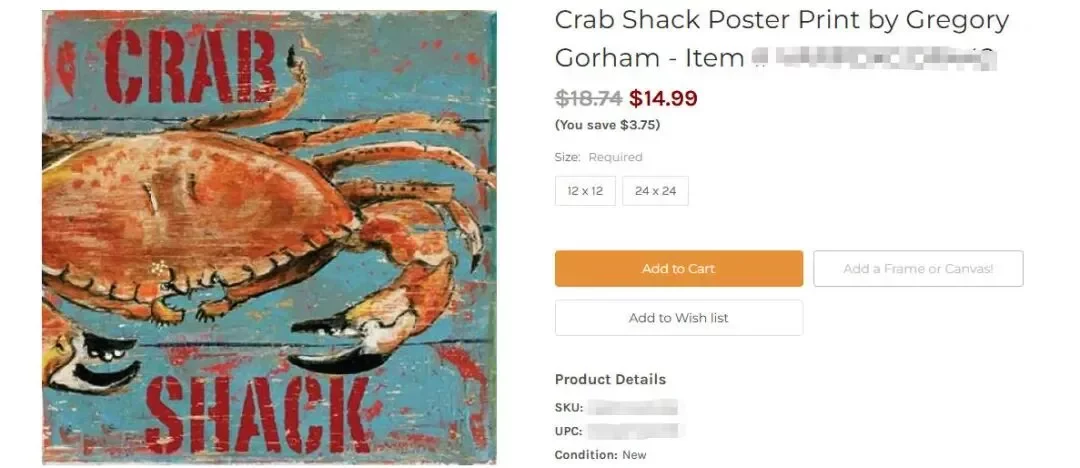Click the red SHACK lettering in the poster
This screenshot has height=468, width=1080.
264,412
